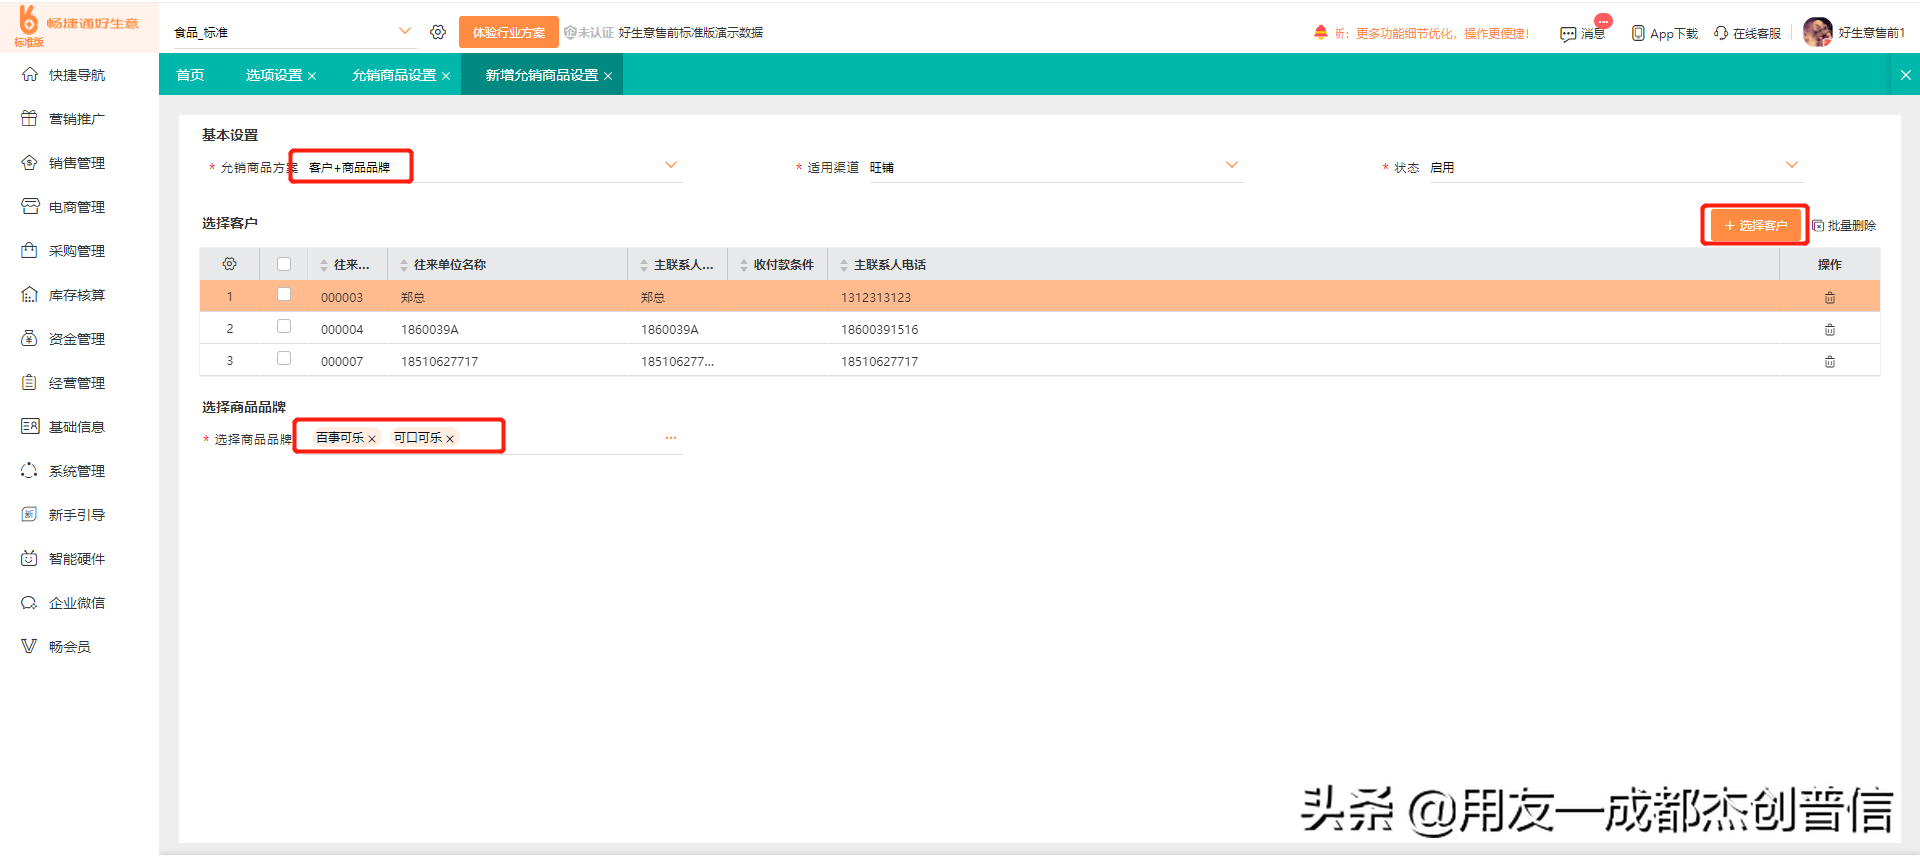
Task: Click the 体验行业方案 button
Action: tap(508, 32)
